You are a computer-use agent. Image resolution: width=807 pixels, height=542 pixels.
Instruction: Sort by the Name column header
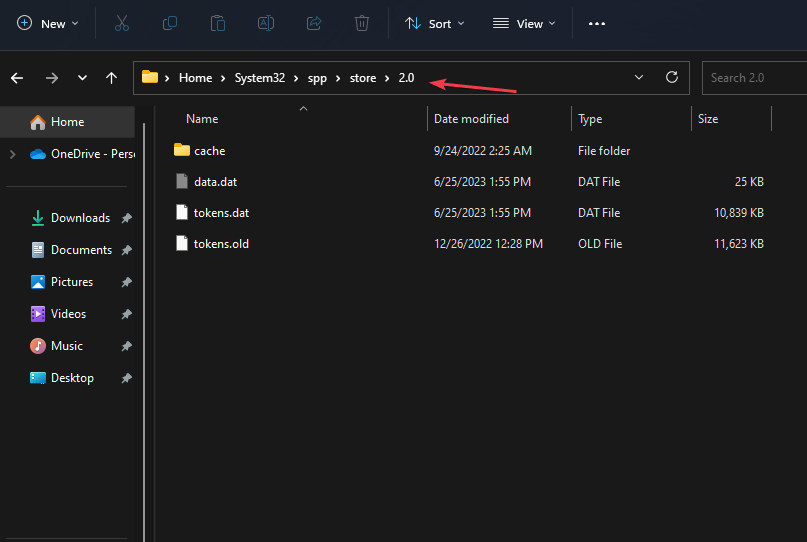pos(202,119)
